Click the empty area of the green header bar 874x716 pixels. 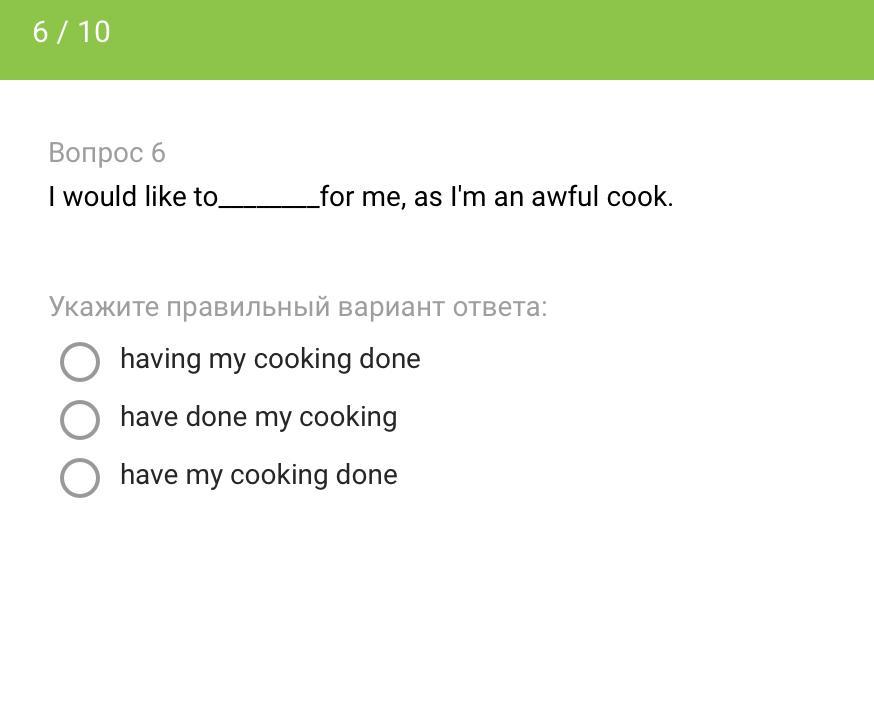(500, 40)
